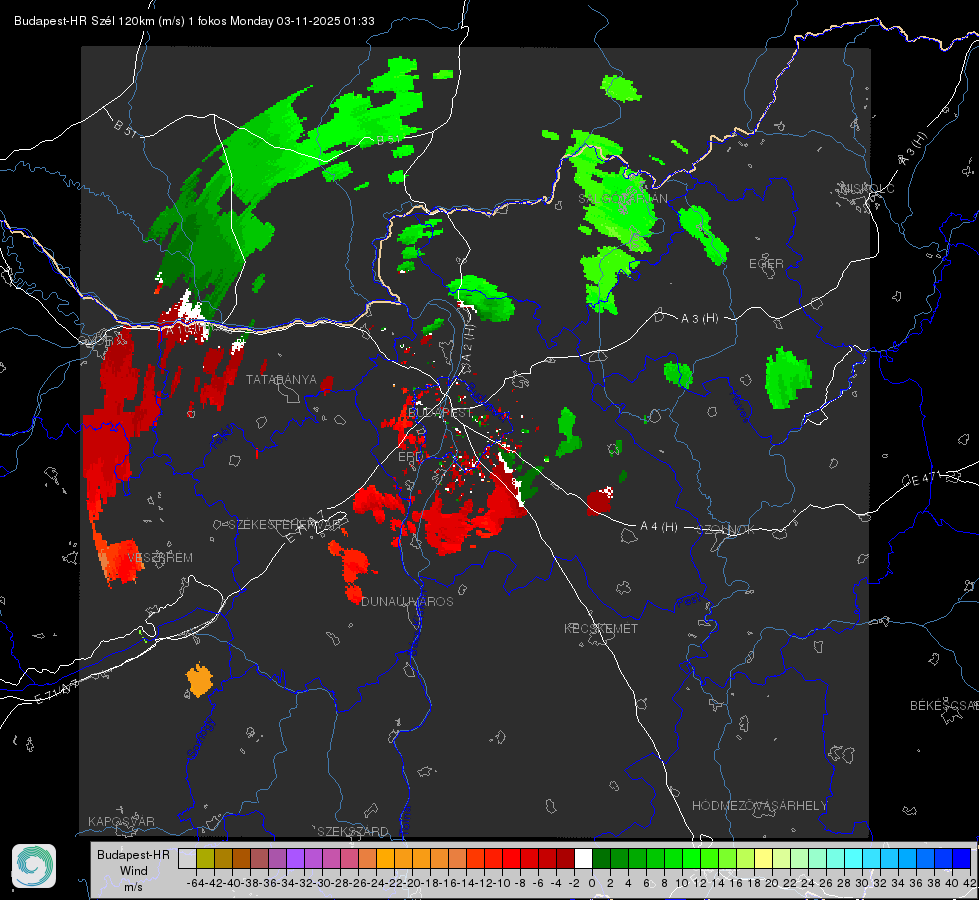Pick the light grey first legend swatch

coord(187,858)
